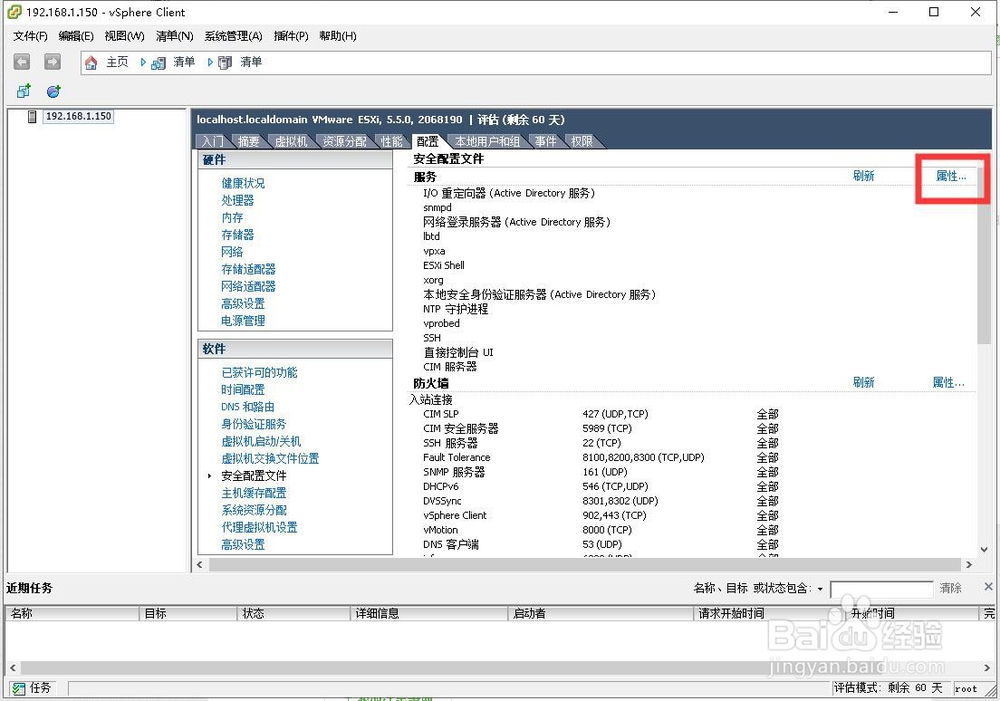The height and width of the screenshot is (701, 1000).
Task: Open 属性 for the 服务 section
Action: coord(951,176)
